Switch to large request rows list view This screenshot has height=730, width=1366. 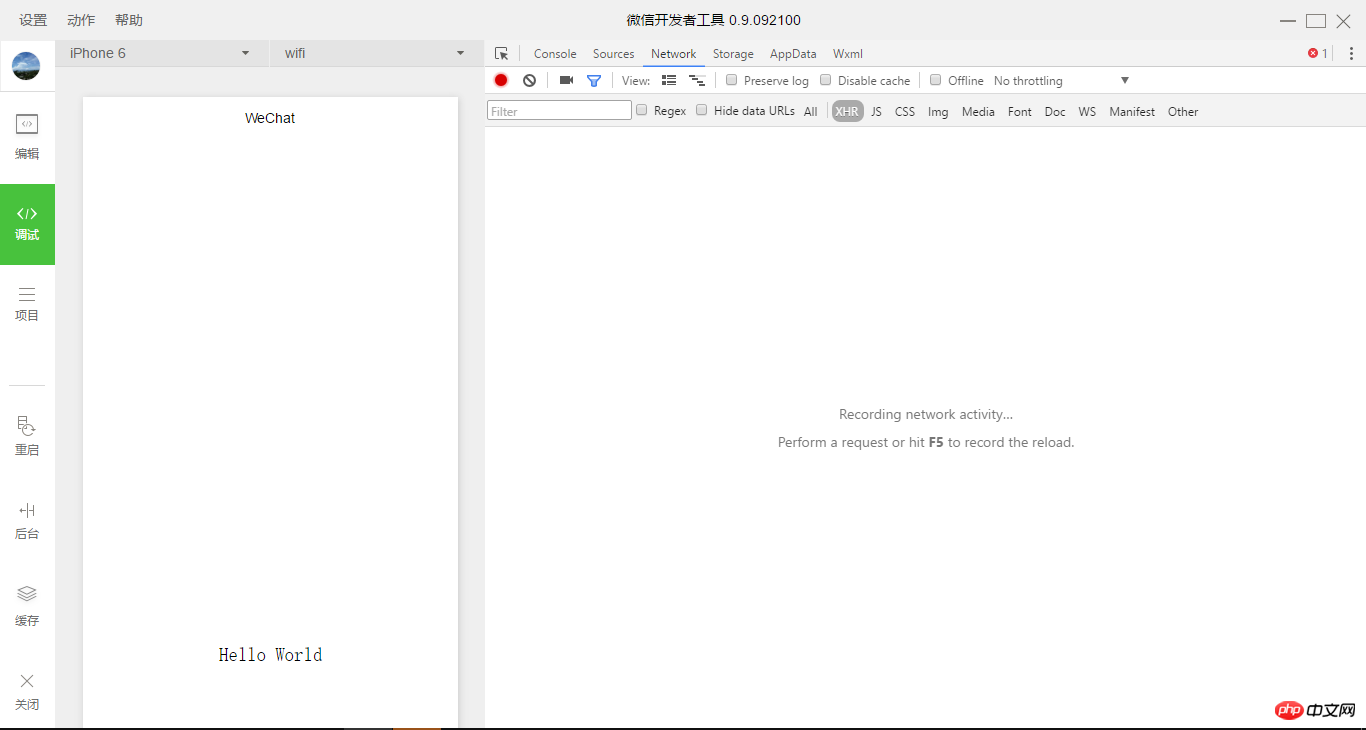[x=669, y=80]
